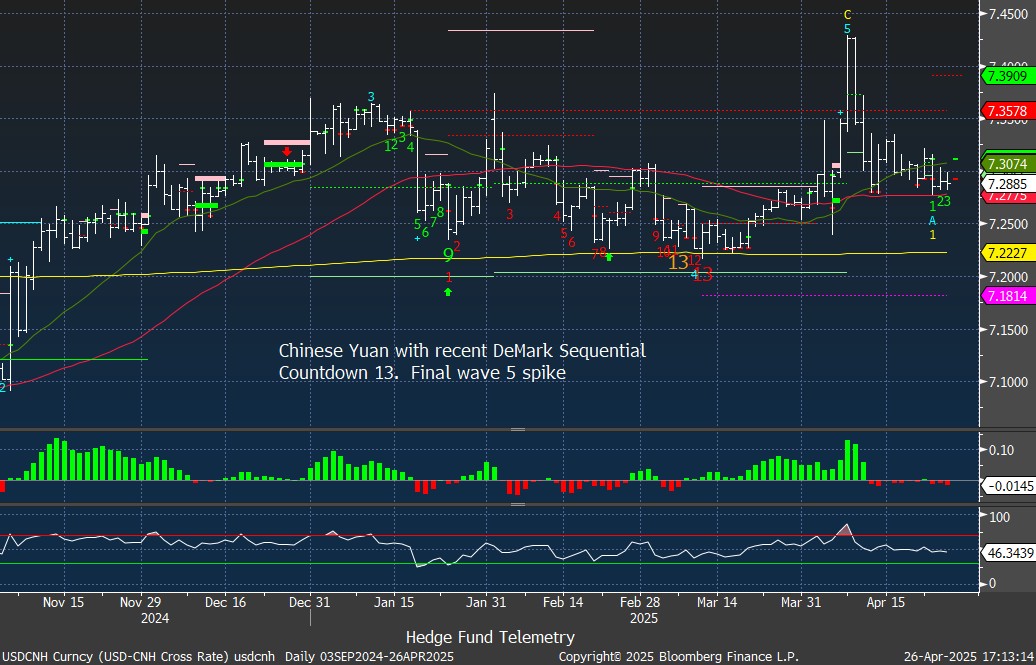Click the 2024 year label
The width and height of the screenshot is (1036, 665).
coord(155,618)
